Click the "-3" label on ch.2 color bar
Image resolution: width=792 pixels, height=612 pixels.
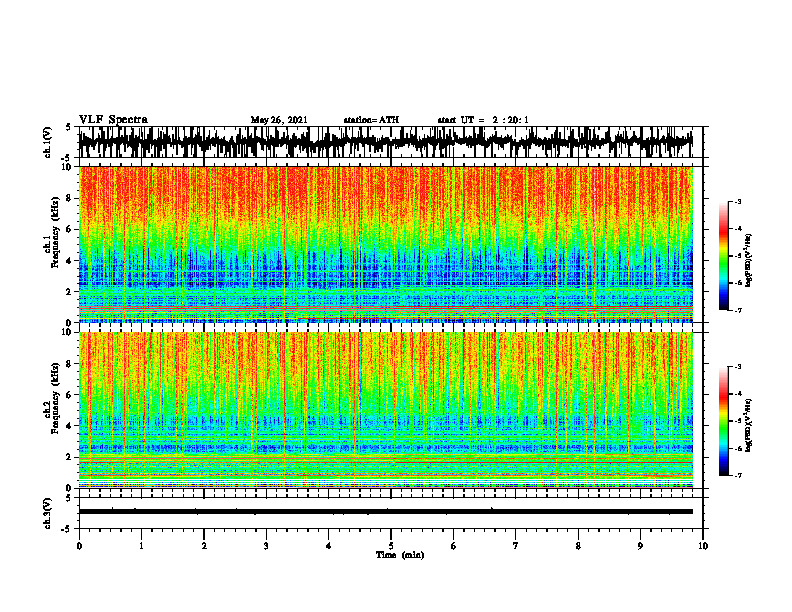point(737,367)
